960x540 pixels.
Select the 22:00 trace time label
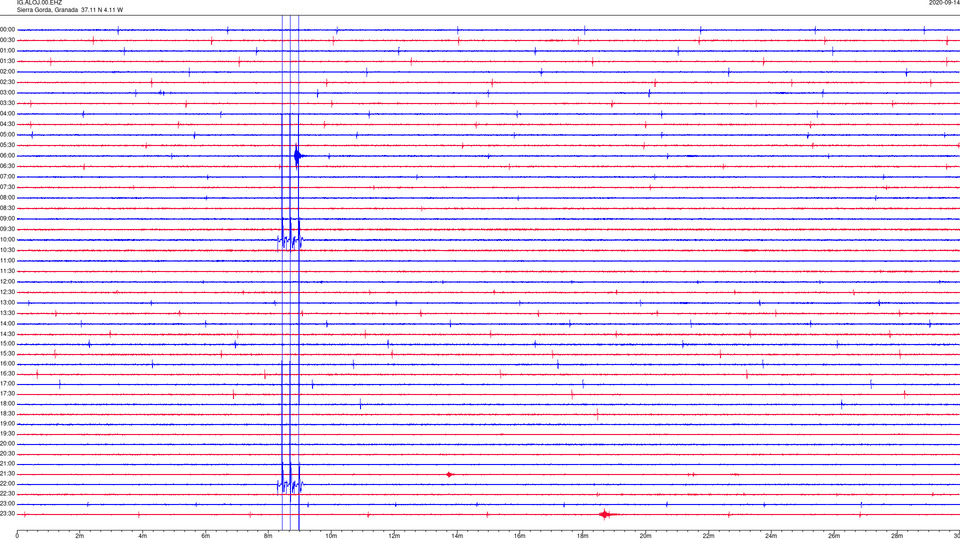[7, 484]
